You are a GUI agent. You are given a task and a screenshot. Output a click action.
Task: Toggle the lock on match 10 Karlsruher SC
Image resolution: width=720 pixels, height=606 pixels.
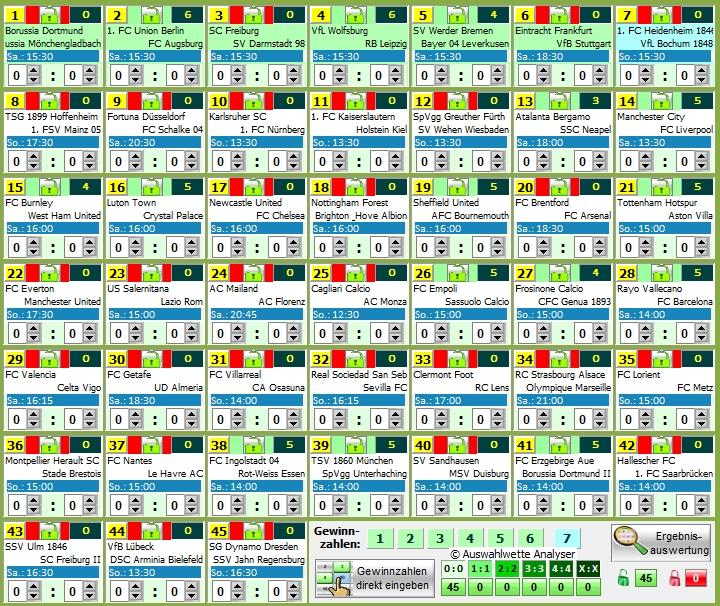253,101
